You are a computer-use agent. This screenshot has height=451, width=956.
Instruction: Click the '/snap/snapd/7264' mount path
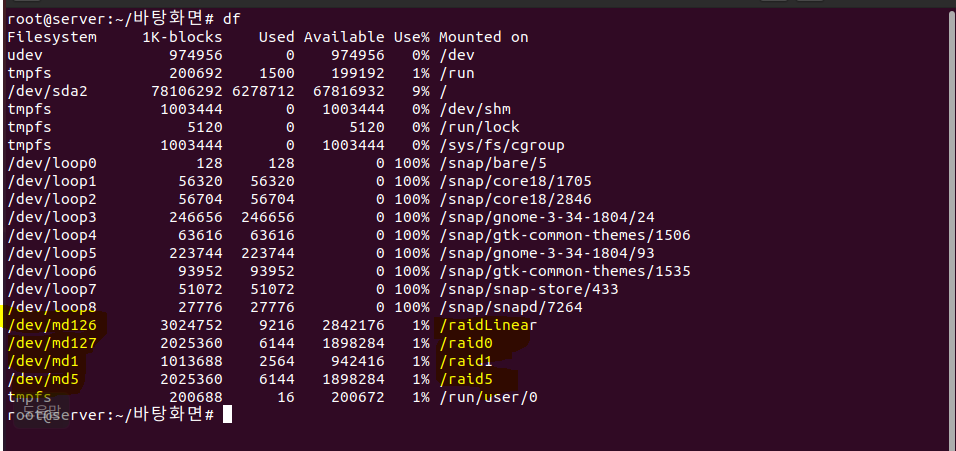pyautogui.click(x=511, y=307)
